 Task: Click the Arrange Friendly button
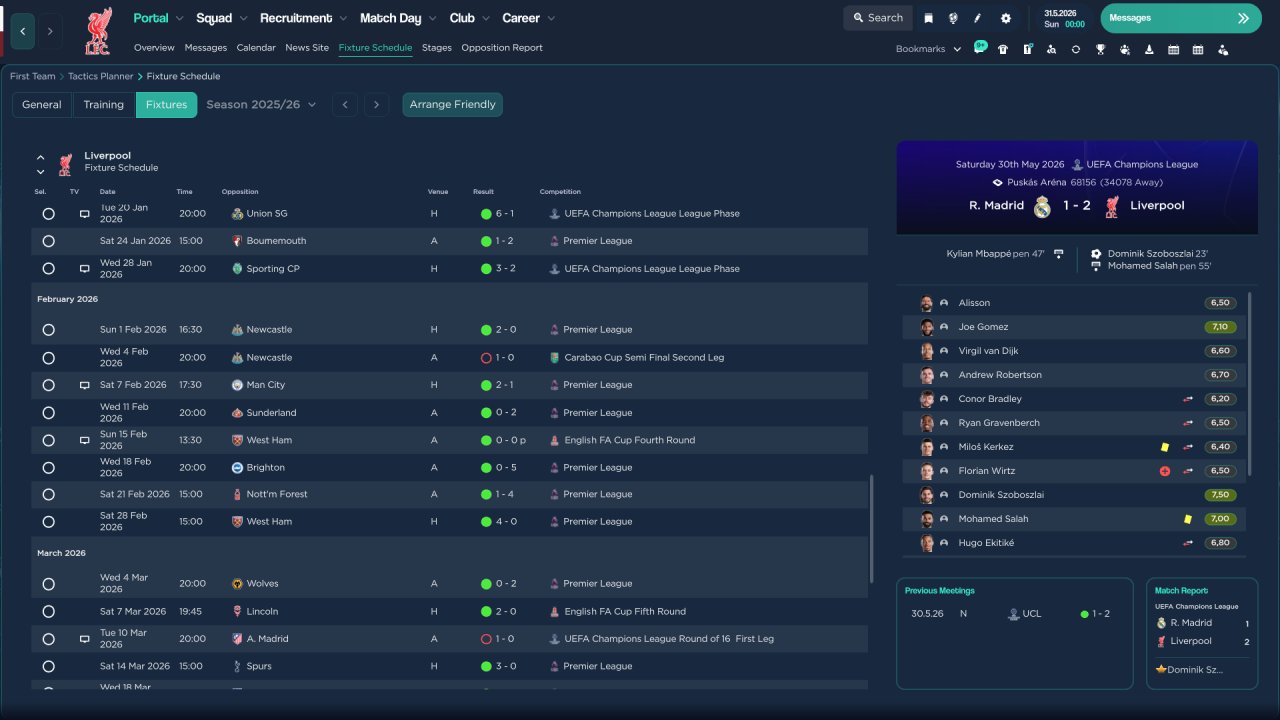(x=453, y=105)
